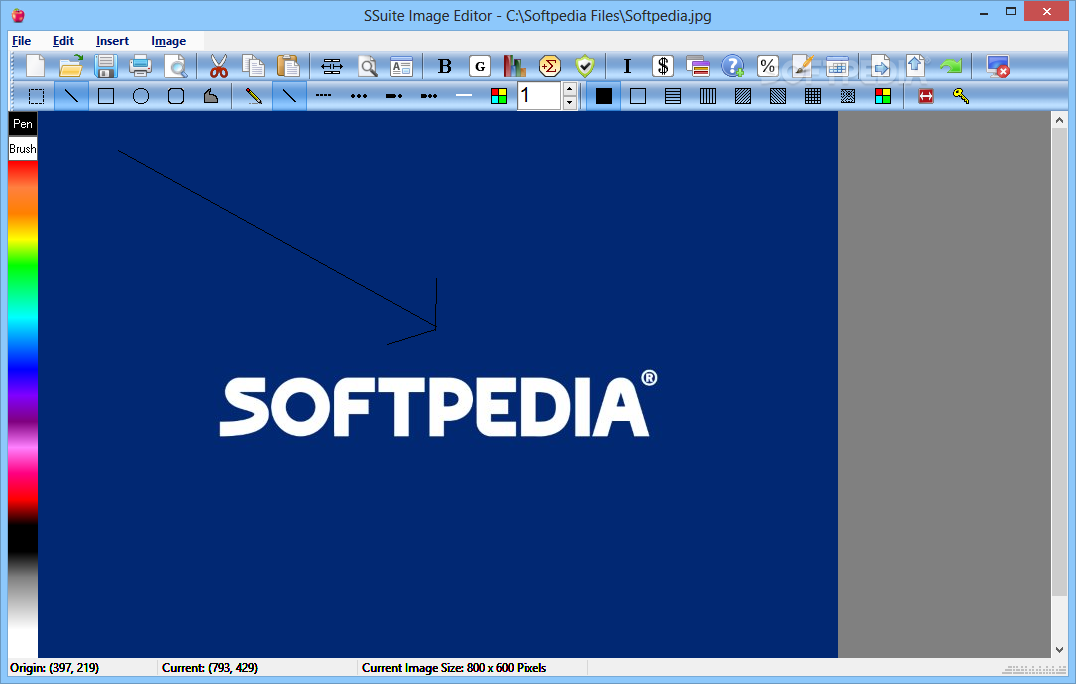Click the stacked colored windows icon
Screen dimensions: 1076x684
point(698,67)
